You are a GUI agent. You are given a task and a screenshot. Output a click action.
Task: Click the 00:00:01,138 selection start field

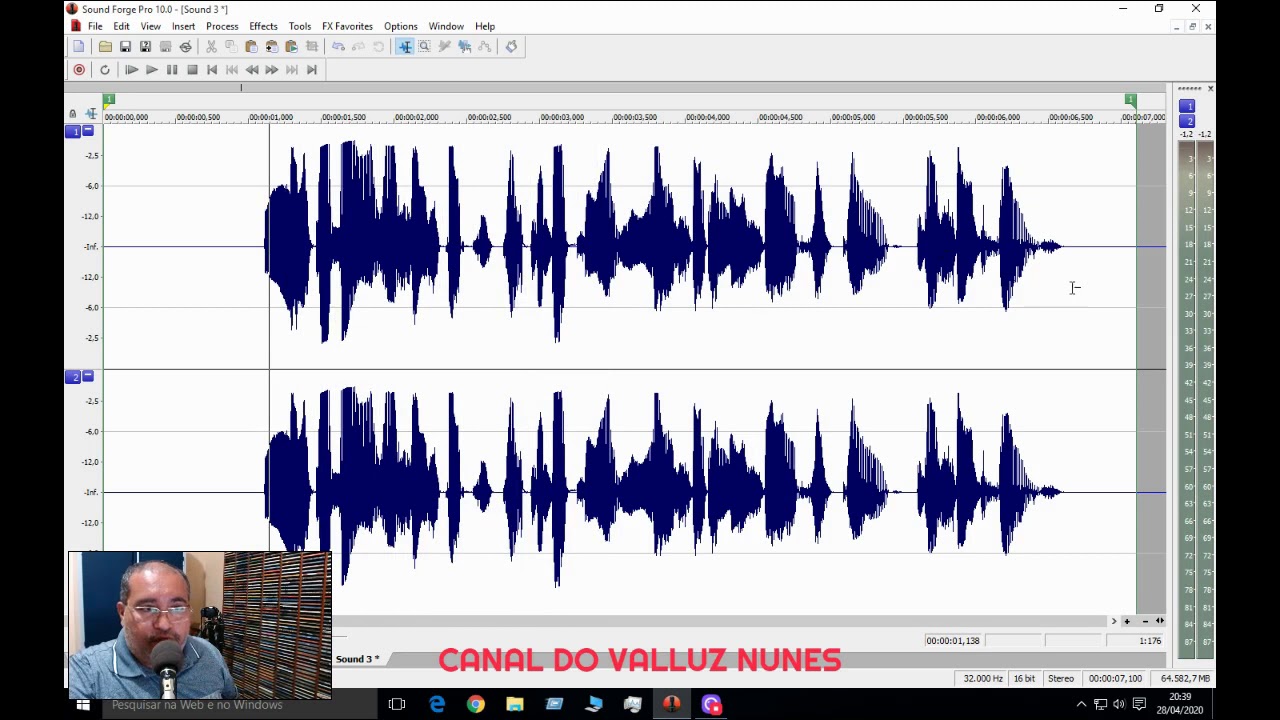[953, 641]
